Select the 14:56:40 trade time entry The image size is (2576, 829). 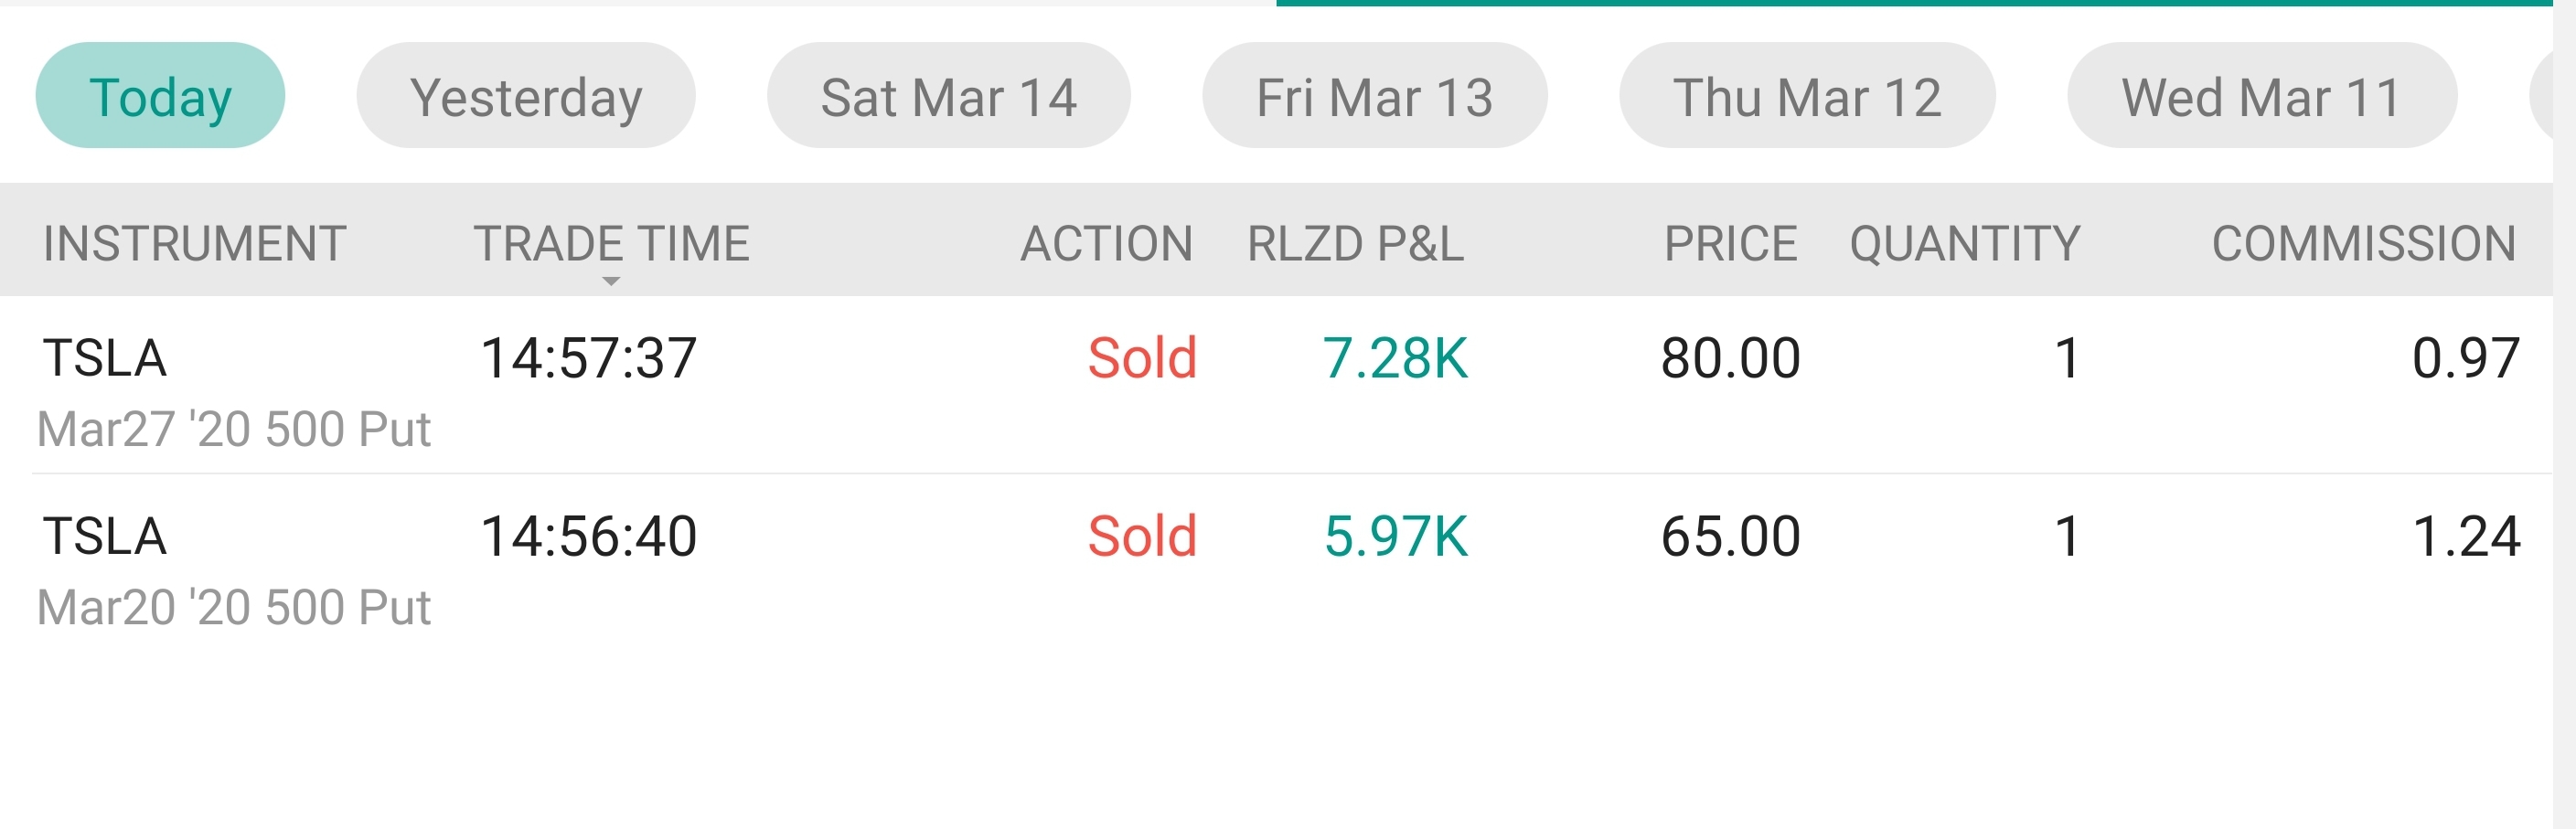pyautogui.click(x=588, y=536)
